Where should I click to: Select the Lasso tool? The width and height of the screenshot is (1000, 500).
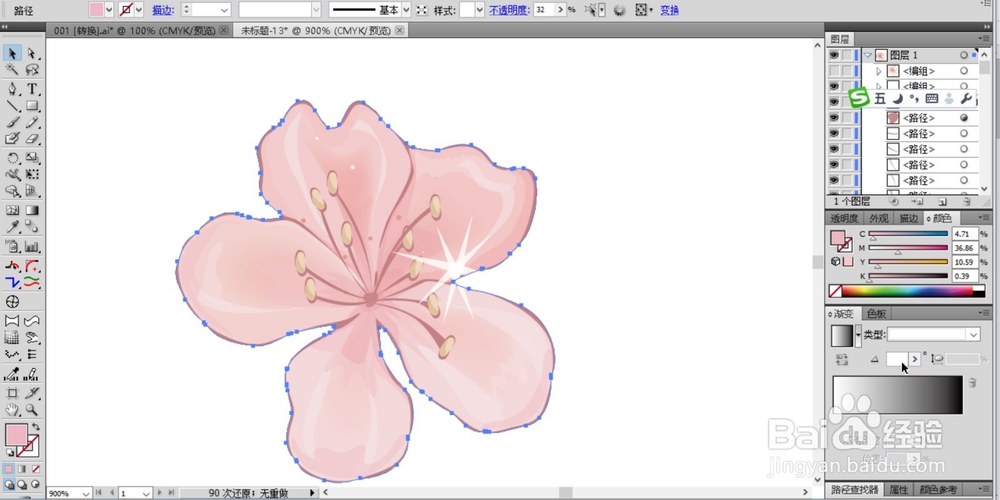(x=32, y=70)
